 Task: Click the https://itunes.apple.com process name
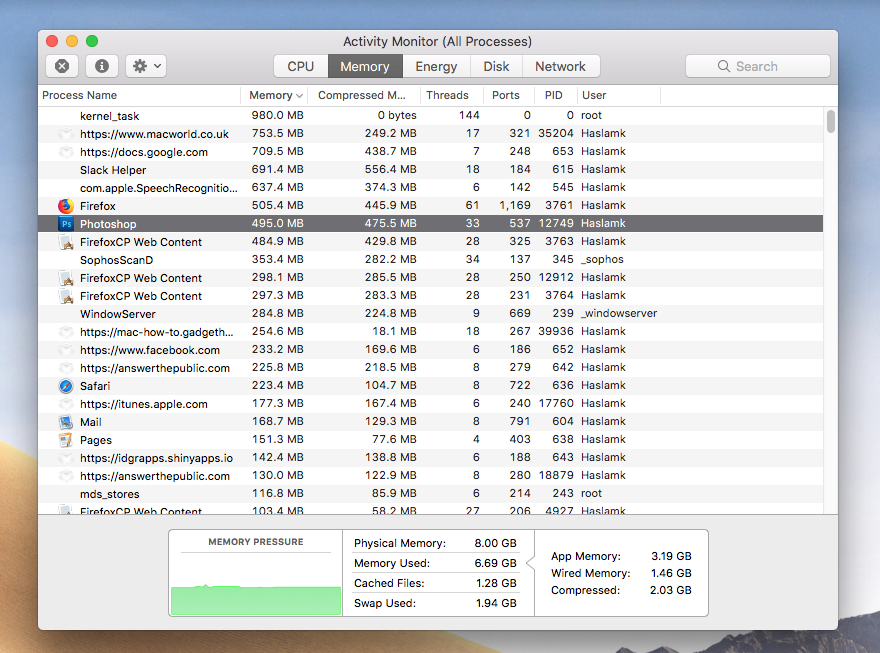click(x=144, y=404)
